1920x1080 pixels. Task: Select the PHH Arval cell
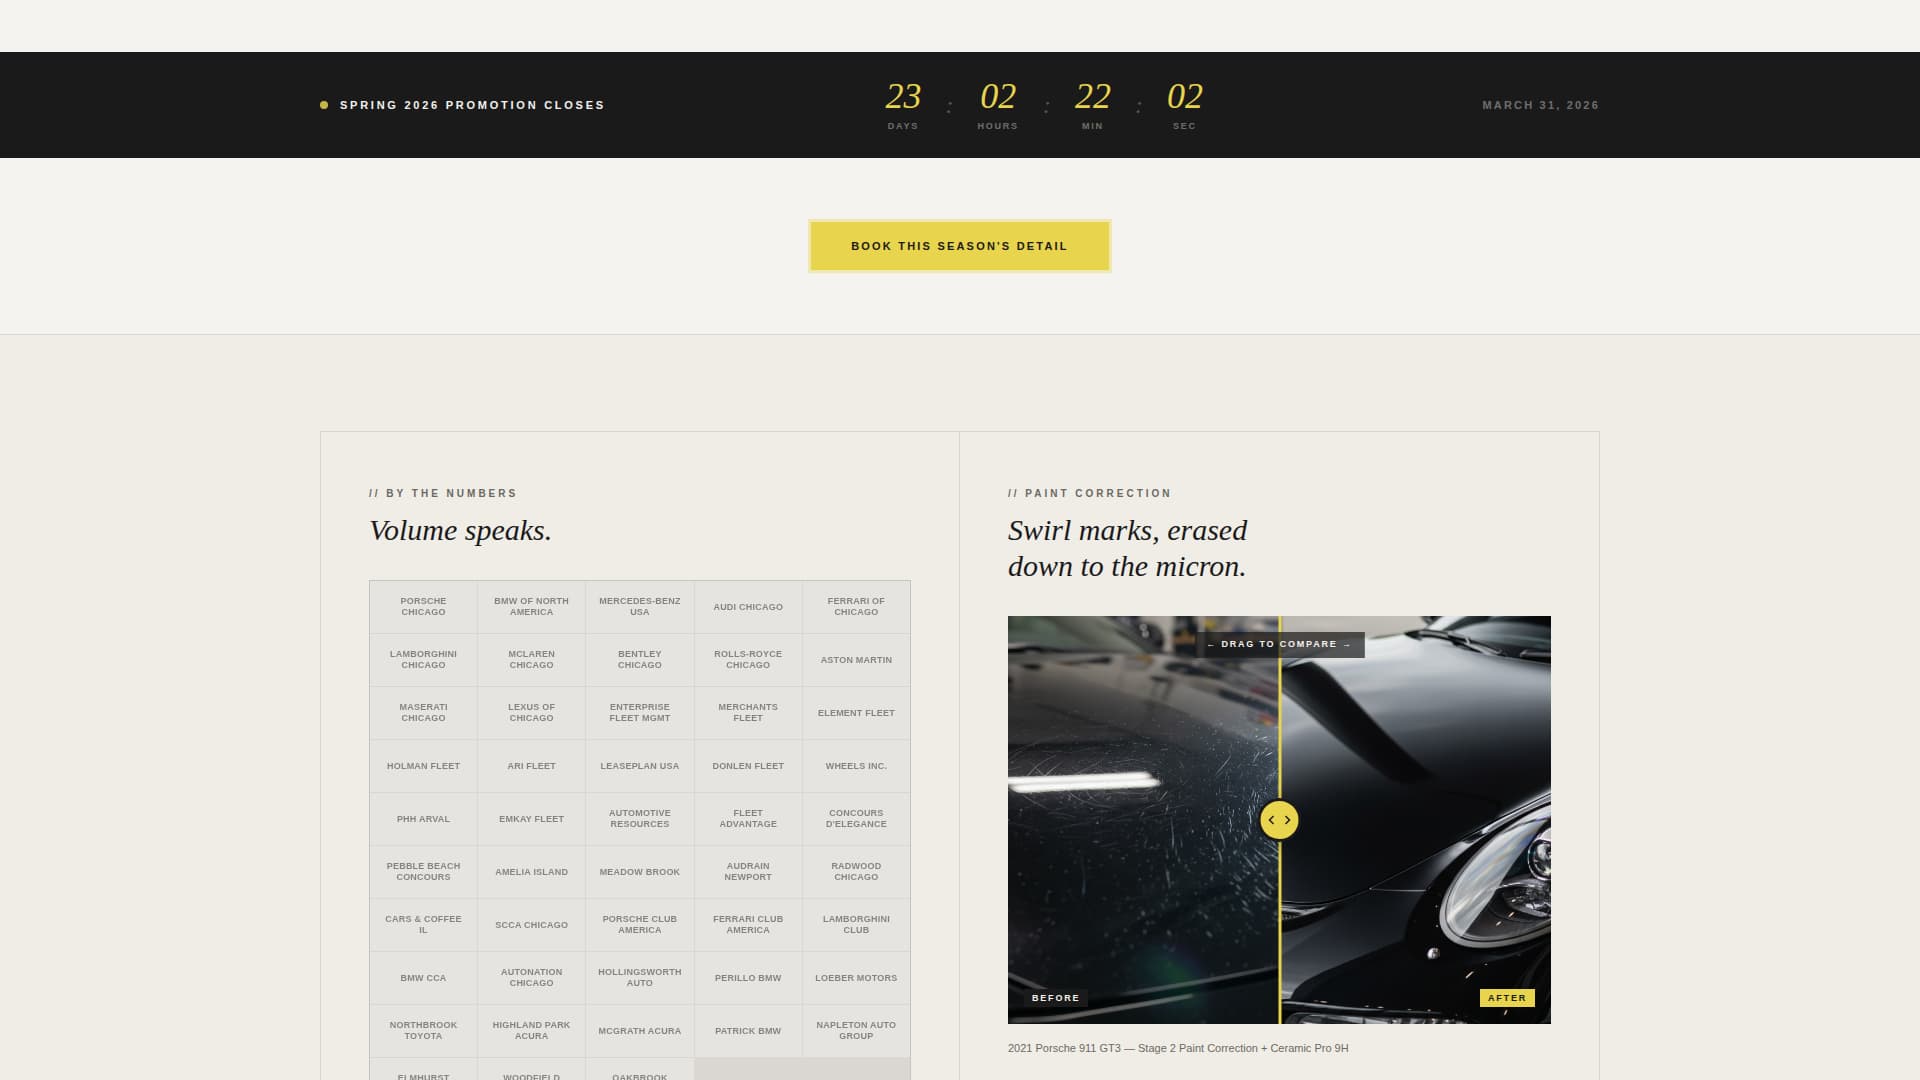pyautogui.click(x=423, y=819)
